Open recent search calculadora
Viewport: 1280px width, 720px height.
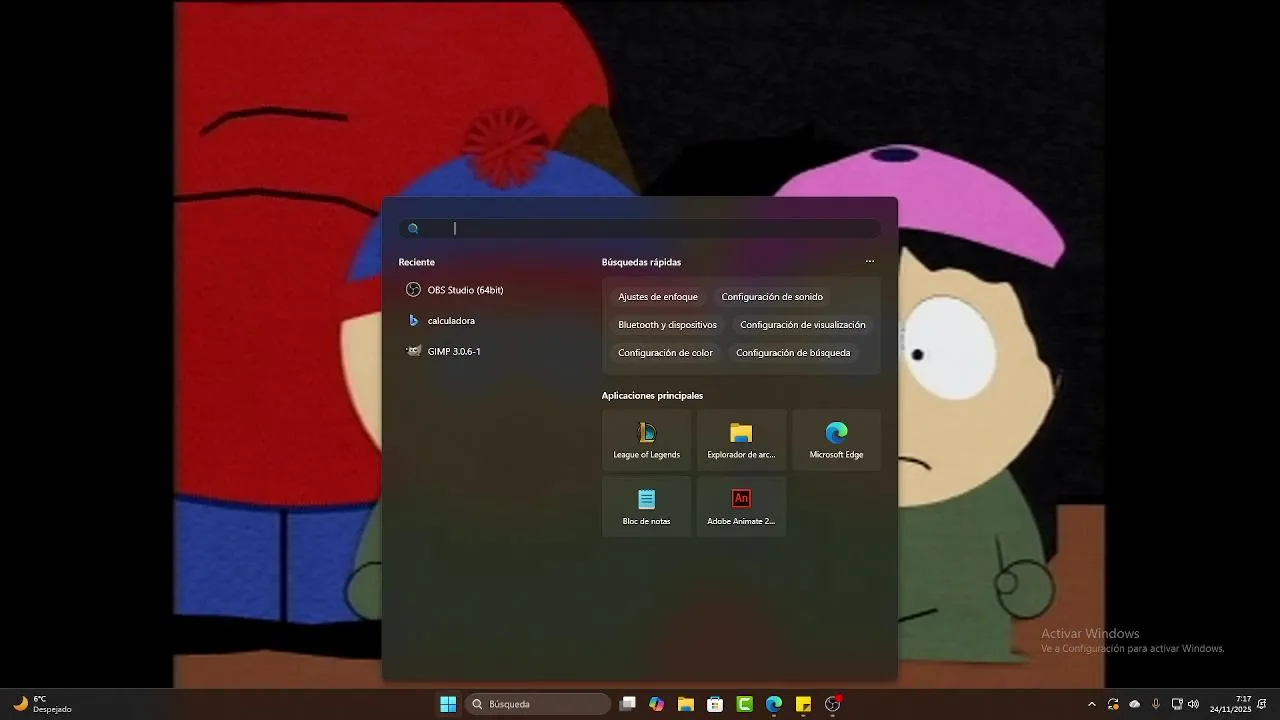click(x=441, y=321)
